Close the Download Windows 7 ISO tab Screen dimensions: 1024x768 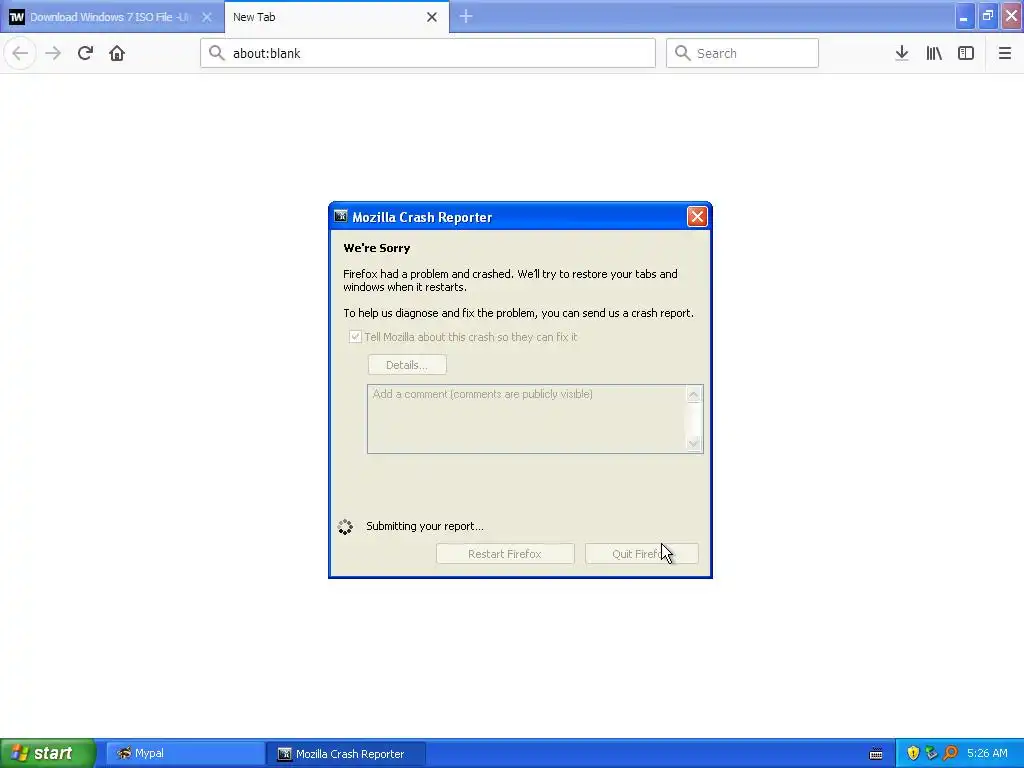click(x=206, y=17)
